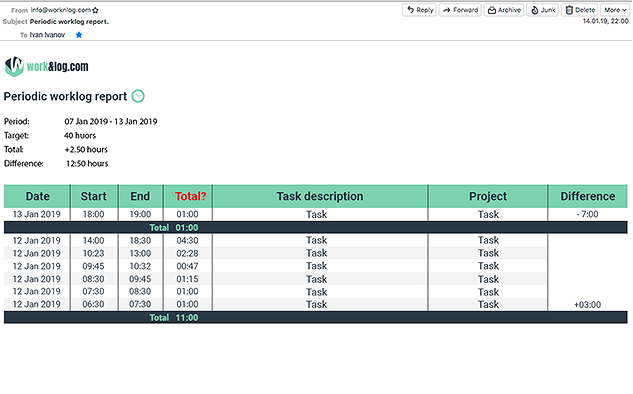Image resolution: width=633 pixels, height=394 pixels.
Task: Click duration 04:30
Action: 187,241
